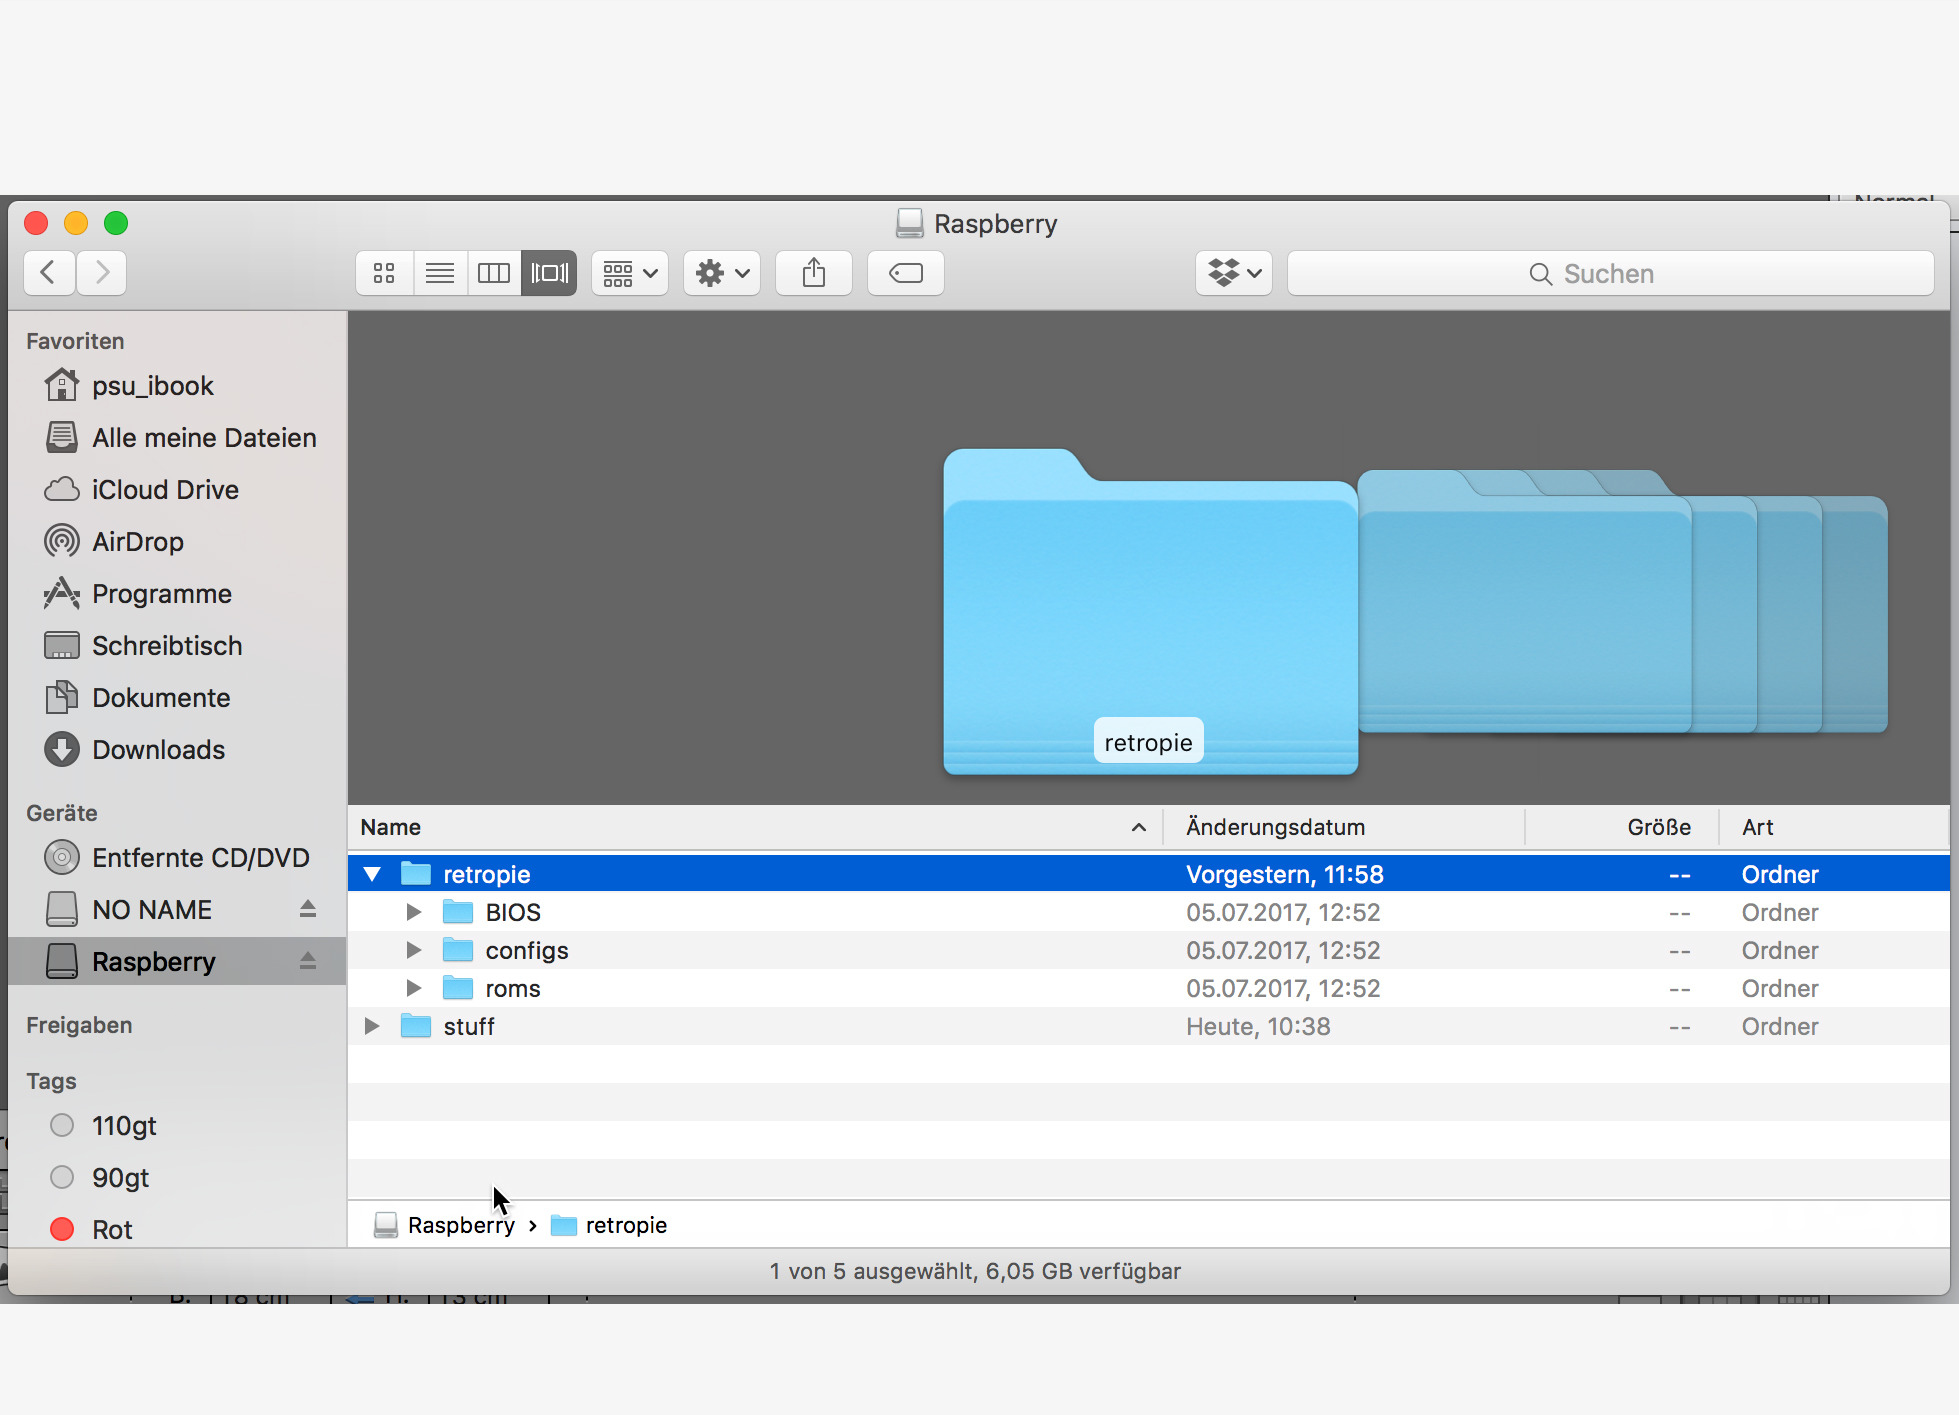1959x1415 pixels.
Task: Eject the NO NAME volume
Action: (x=308, y=909)
